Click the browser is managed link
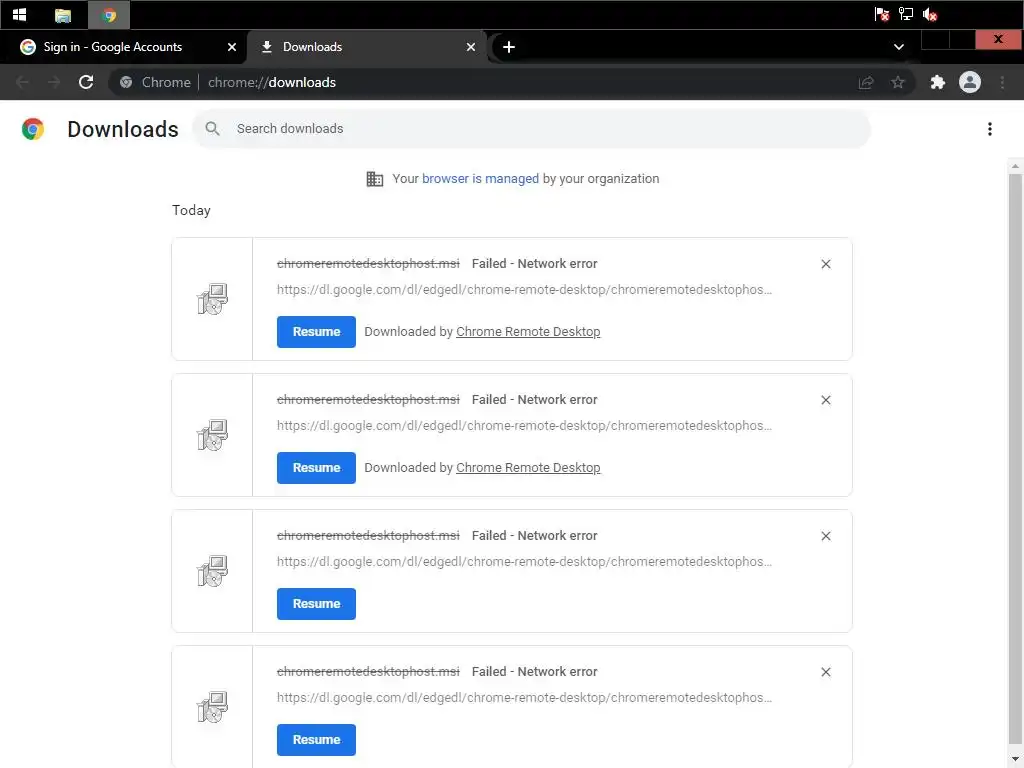Screen dimensions: 1024x768 480,179
